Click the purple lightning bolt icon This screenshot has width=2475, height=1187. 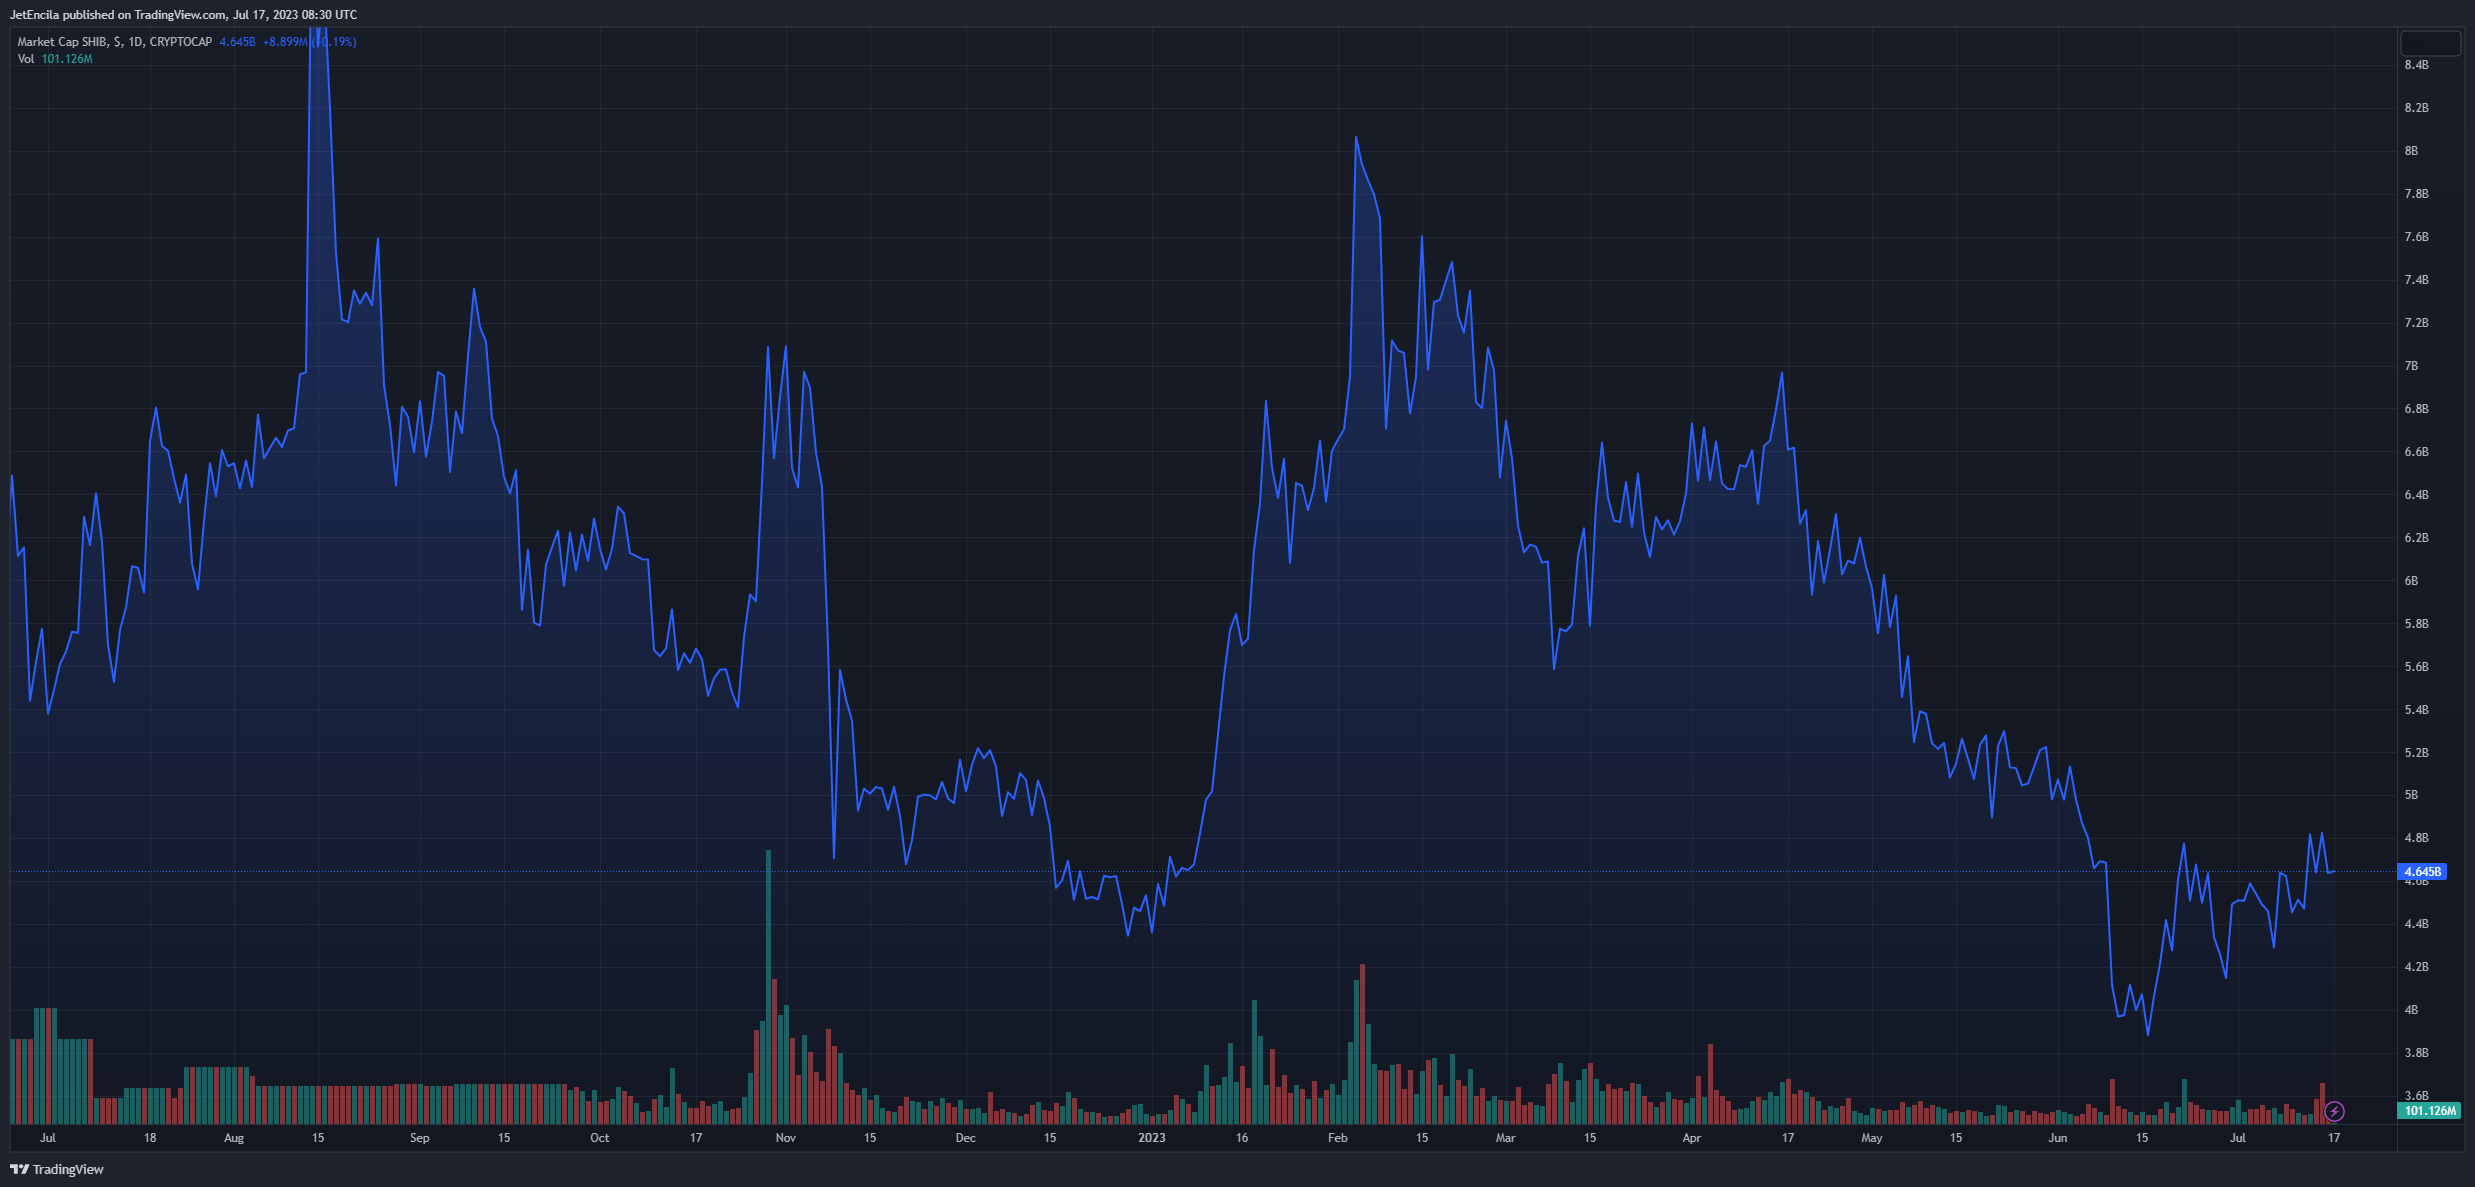pos(2334,1111)
